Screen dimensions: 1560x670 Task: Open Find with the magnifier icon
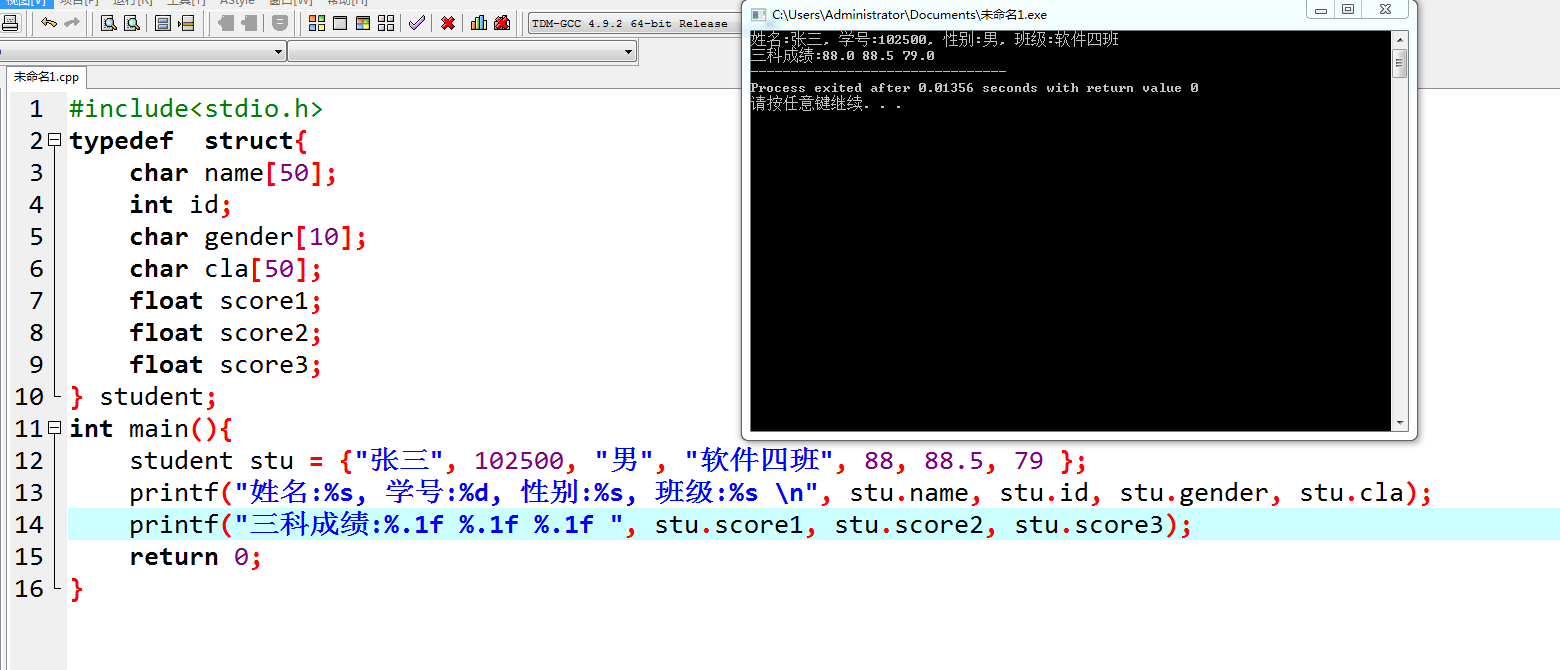point(108,23)
